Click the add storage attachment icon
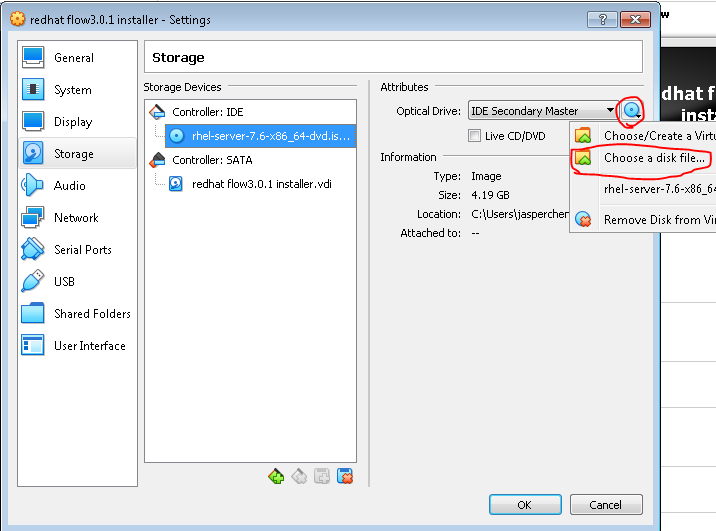The height and width of the screenshot is (531, 716). click(x=322, y=476)
